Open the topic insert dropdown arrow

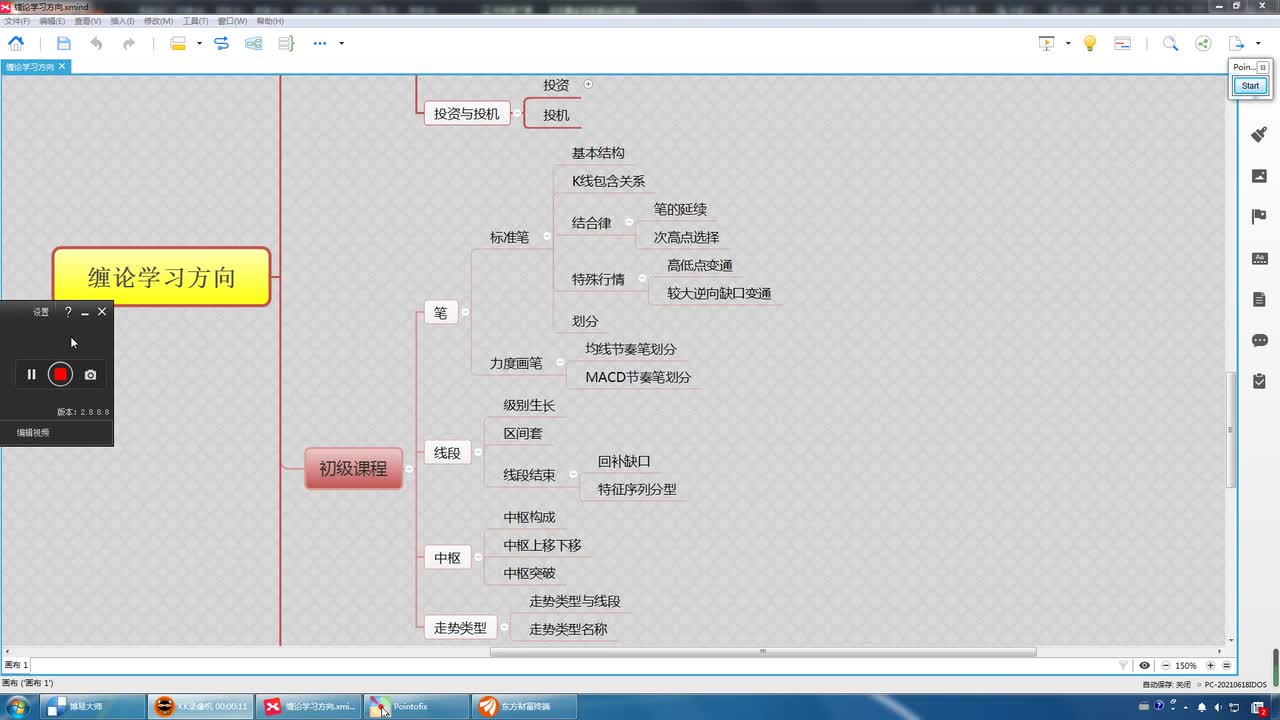point(199,43)
